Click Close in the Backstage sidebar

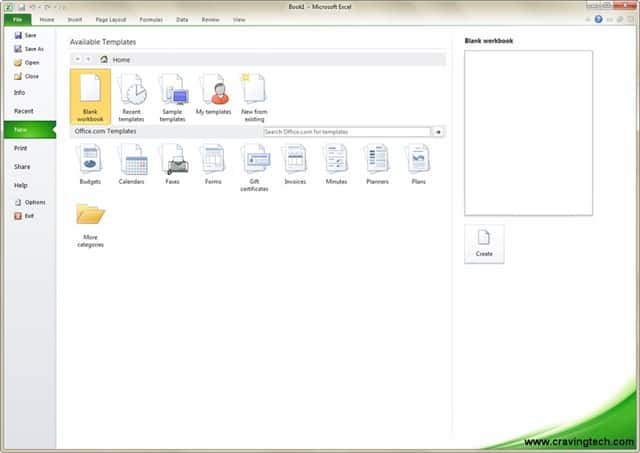26,76
